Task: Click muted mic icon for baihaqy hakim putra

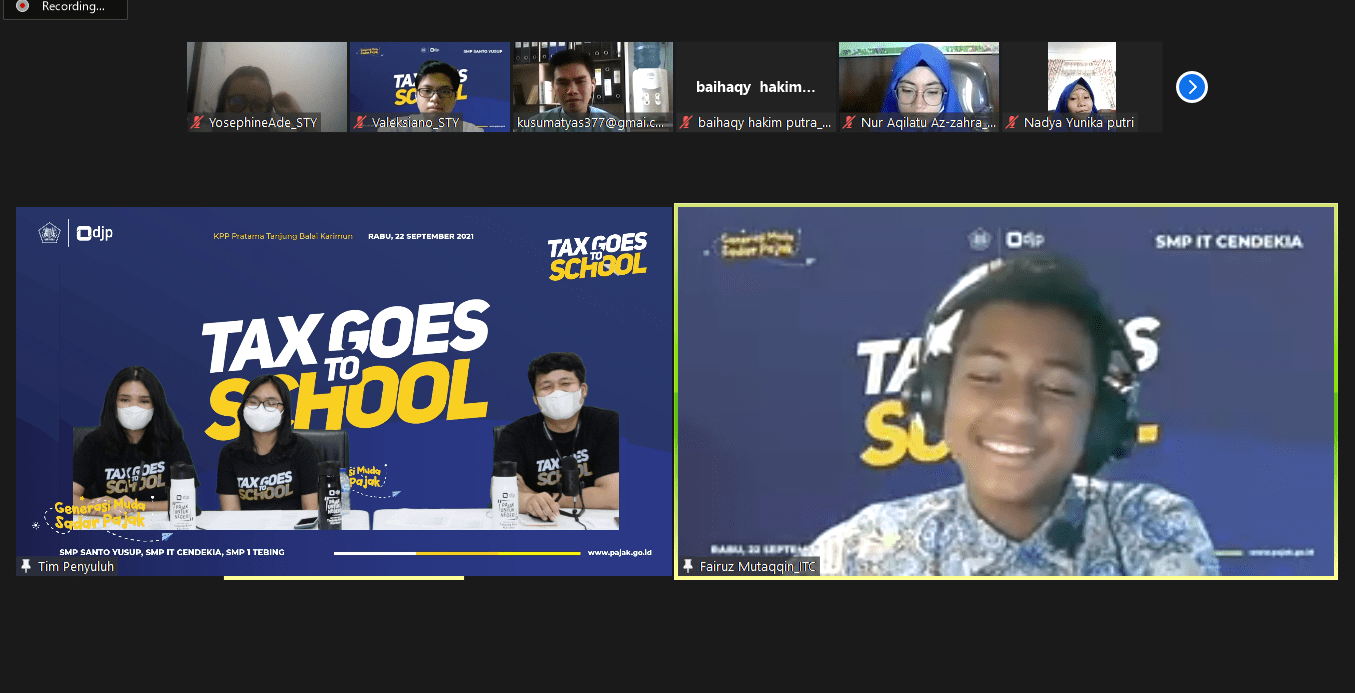Action: tap(686, 123)
